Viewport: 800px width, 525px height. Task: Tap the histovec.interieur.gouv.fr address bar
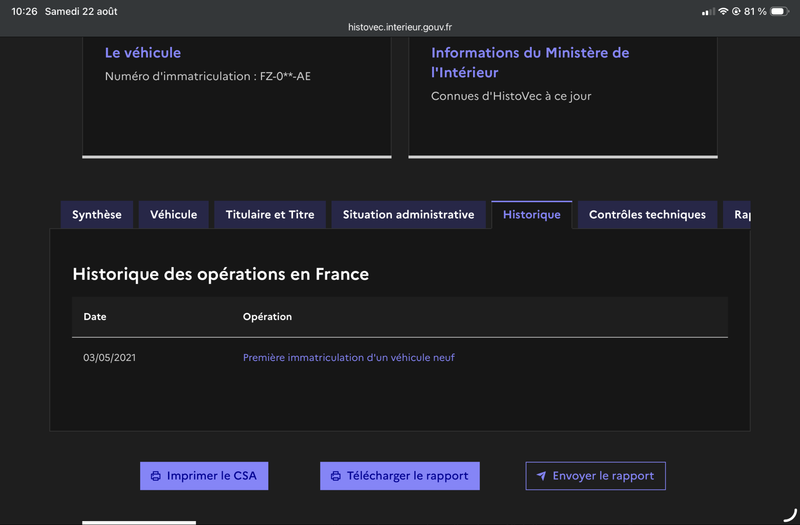pos(400,27)
